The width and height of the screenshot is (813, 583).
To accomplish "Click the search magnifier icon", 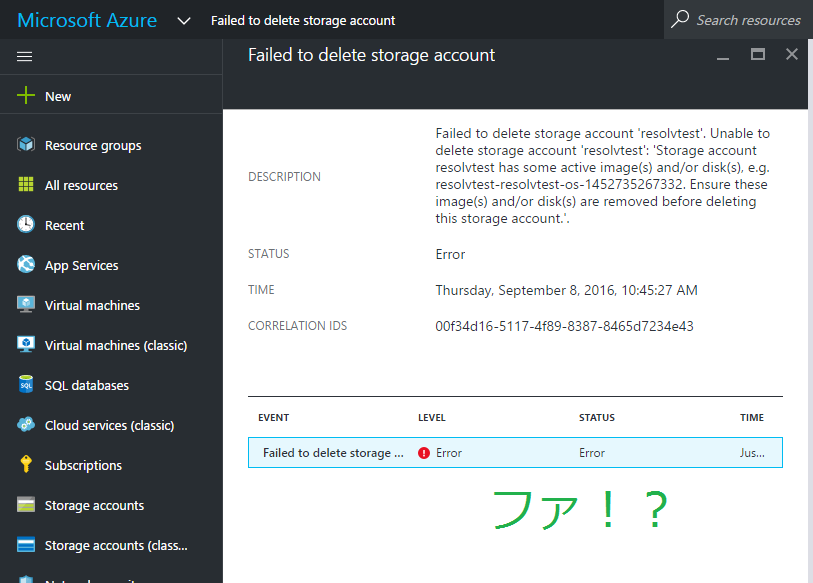I will [680, 19].
